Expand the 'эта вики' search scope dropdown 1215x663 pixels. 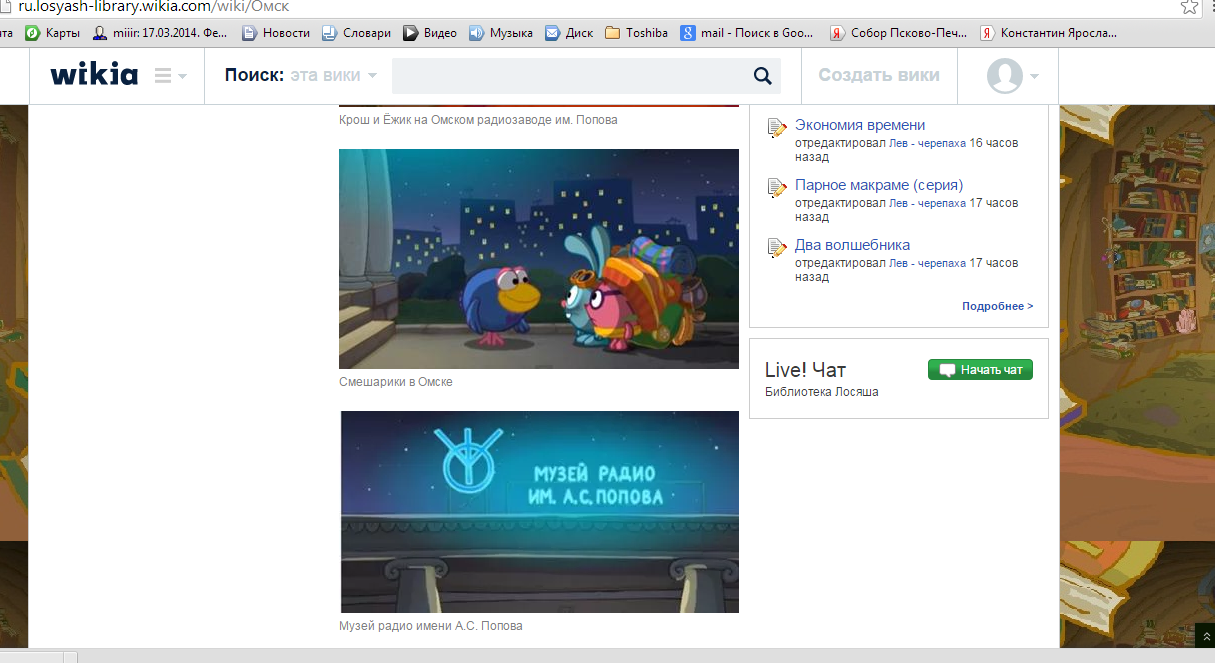(334, 75)
